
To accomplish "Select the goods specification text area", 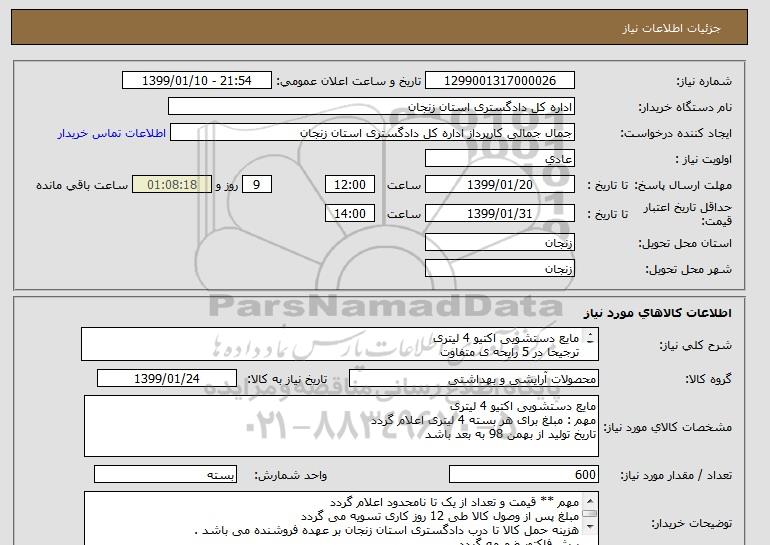I will tap(341, 426).
